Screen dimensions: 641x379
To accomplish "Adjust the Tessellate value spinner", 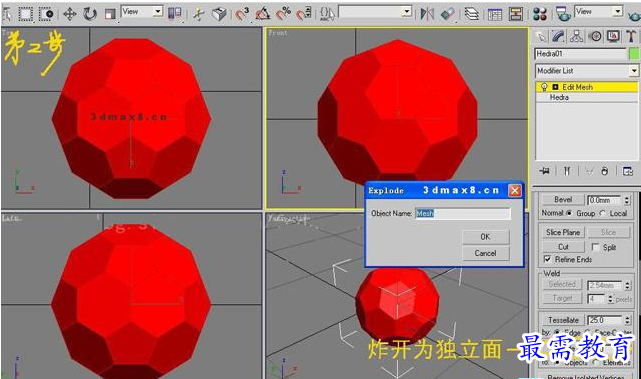I will coord(628,320).
